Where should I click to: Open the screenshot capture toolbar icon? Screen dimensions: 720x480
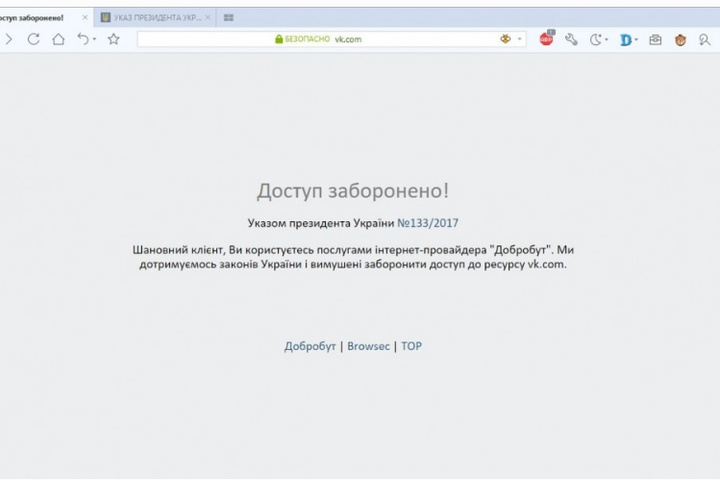[656, 39]
